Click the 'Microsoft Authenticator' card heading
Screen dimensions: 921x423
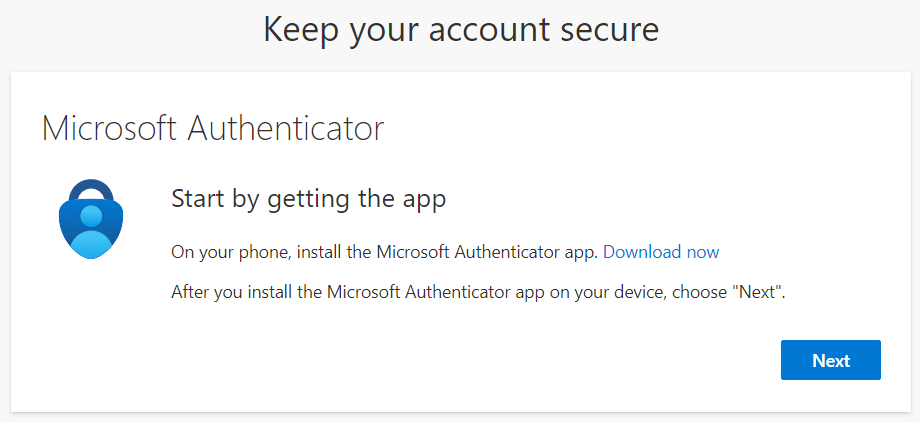pyautogui.click(x=213, y=129)
